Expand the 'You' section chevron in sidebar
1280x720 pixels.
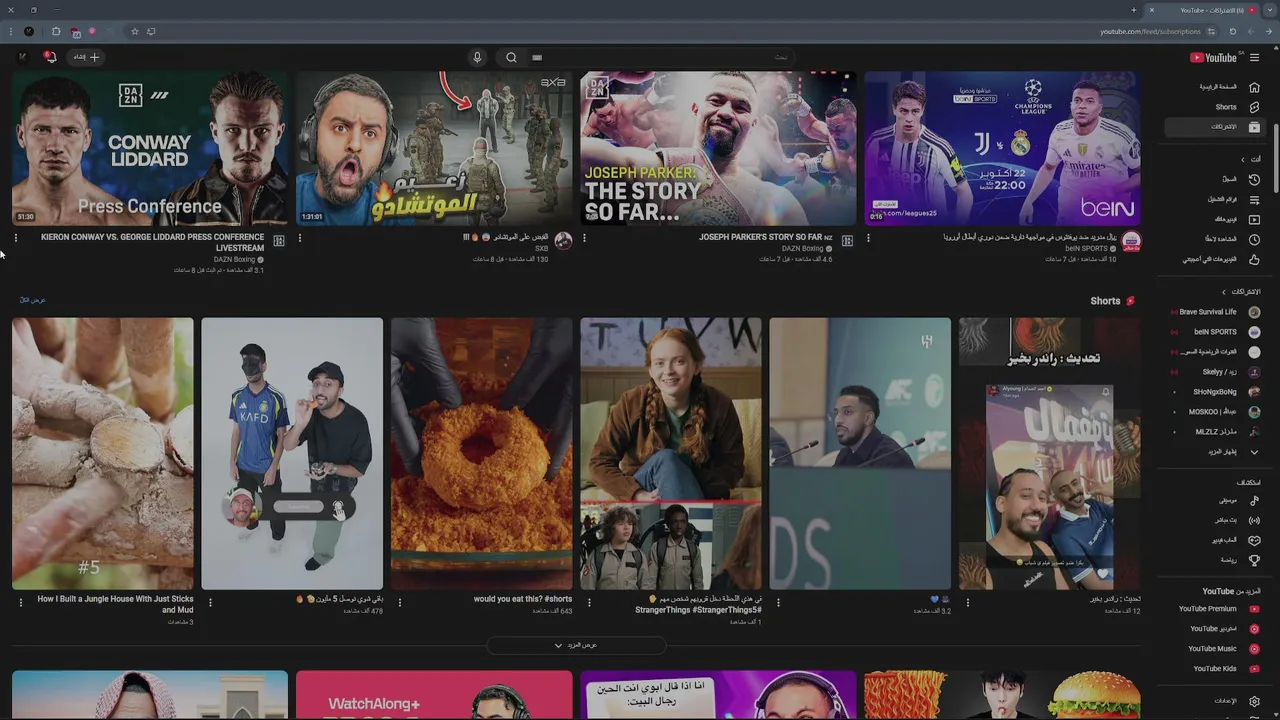(1243, 159)
